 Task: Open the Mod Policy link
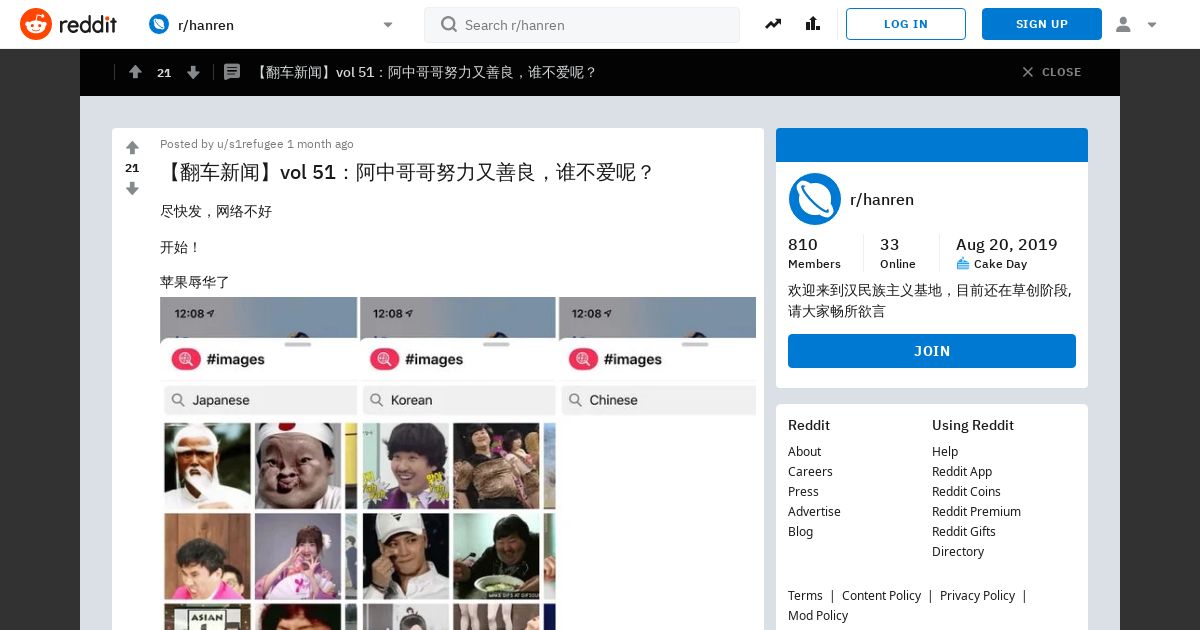click(818, 615)
